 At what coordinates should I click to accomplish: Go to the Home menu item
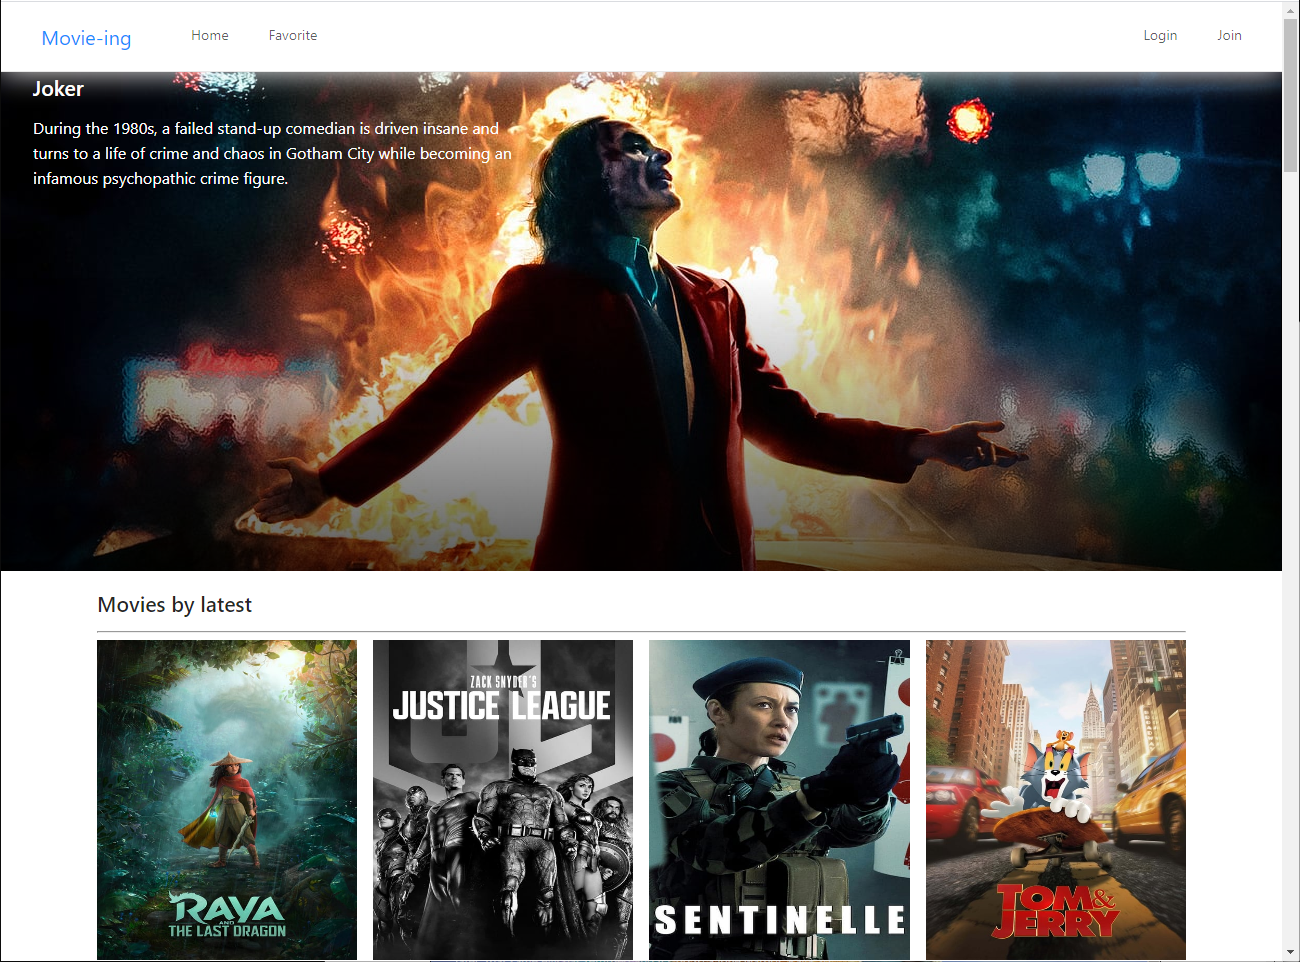[x=210, y=35]
